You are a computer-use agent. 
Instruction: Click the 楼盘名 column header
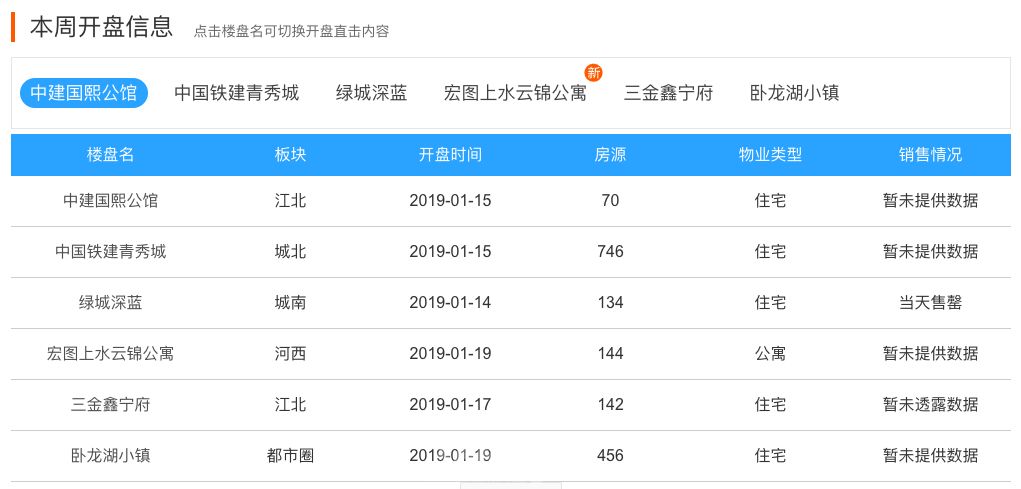(x=111, y=155)
